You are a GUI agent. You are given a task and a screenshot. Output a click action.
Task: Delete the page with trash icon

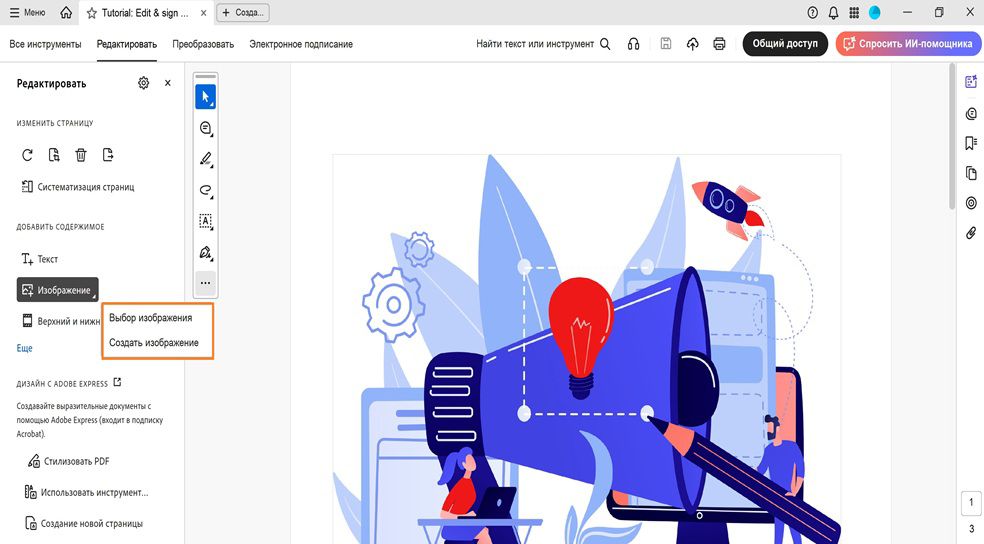click(x=81, y=155)
